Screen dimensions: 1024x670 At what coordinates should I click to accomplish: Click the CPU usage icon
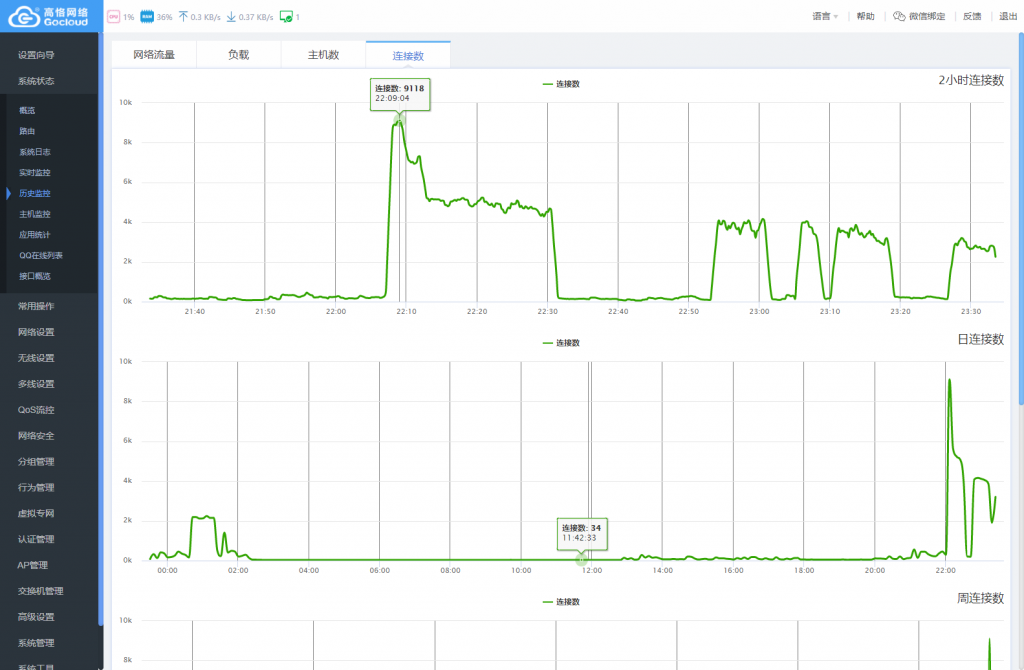tap(114, 17)
